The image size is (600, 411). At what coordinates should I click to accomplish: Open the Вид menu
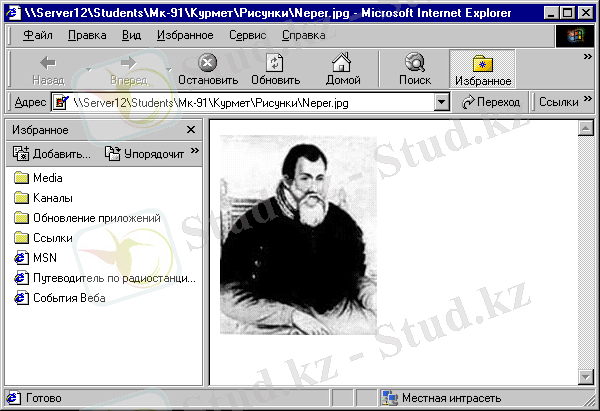coord(132,35)
